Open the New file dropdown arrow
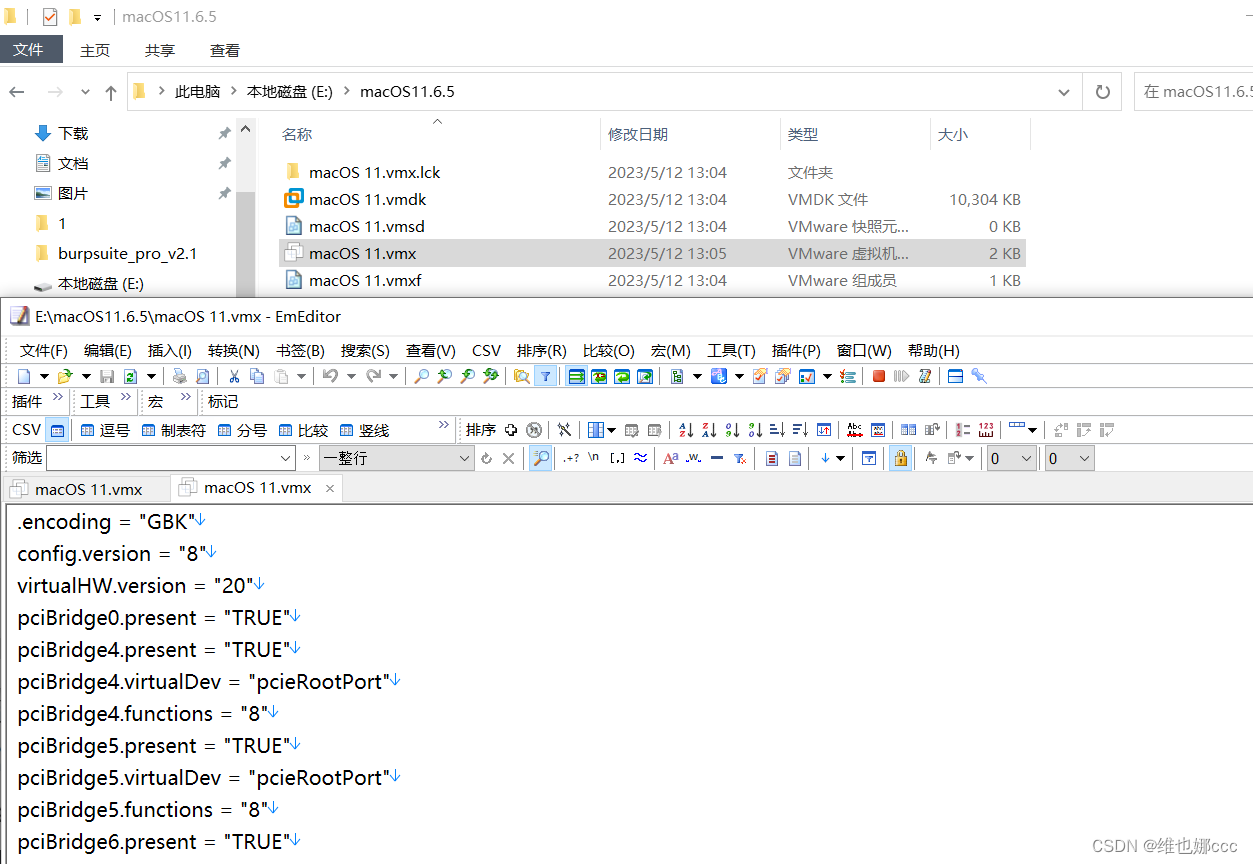The width and height of the screenshot is (1253, 864). (x=44, y=376)
